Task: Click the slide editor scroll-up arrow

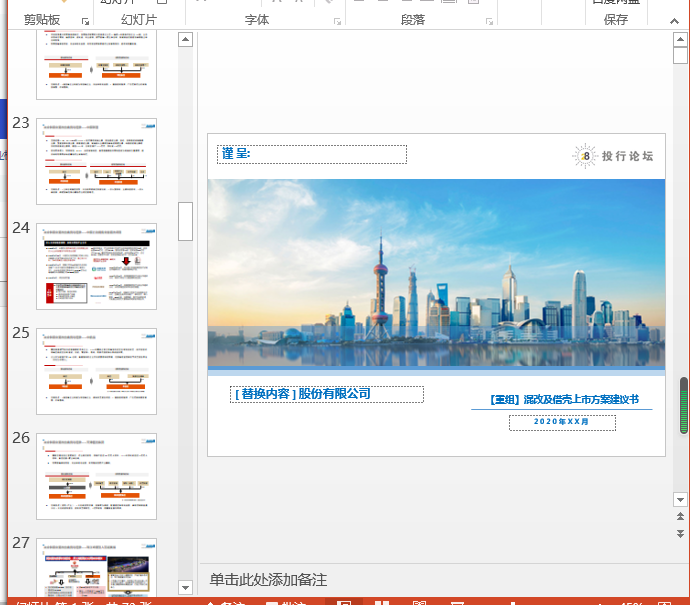Action: click(680, 40)
